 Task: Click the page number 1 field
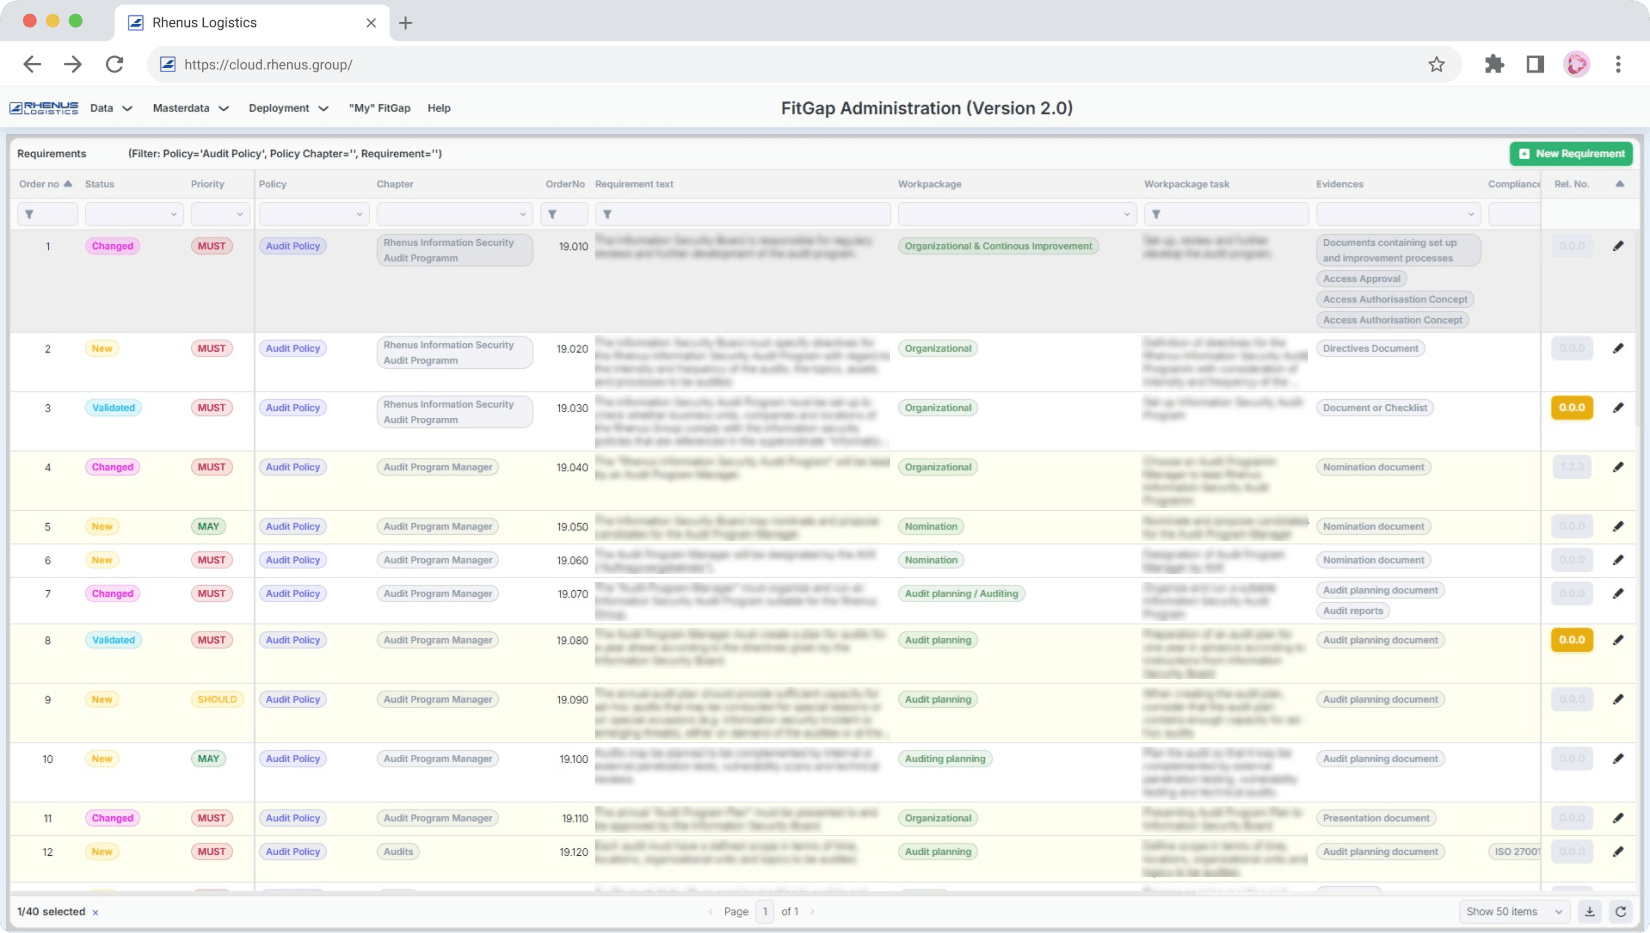(765, 912)
